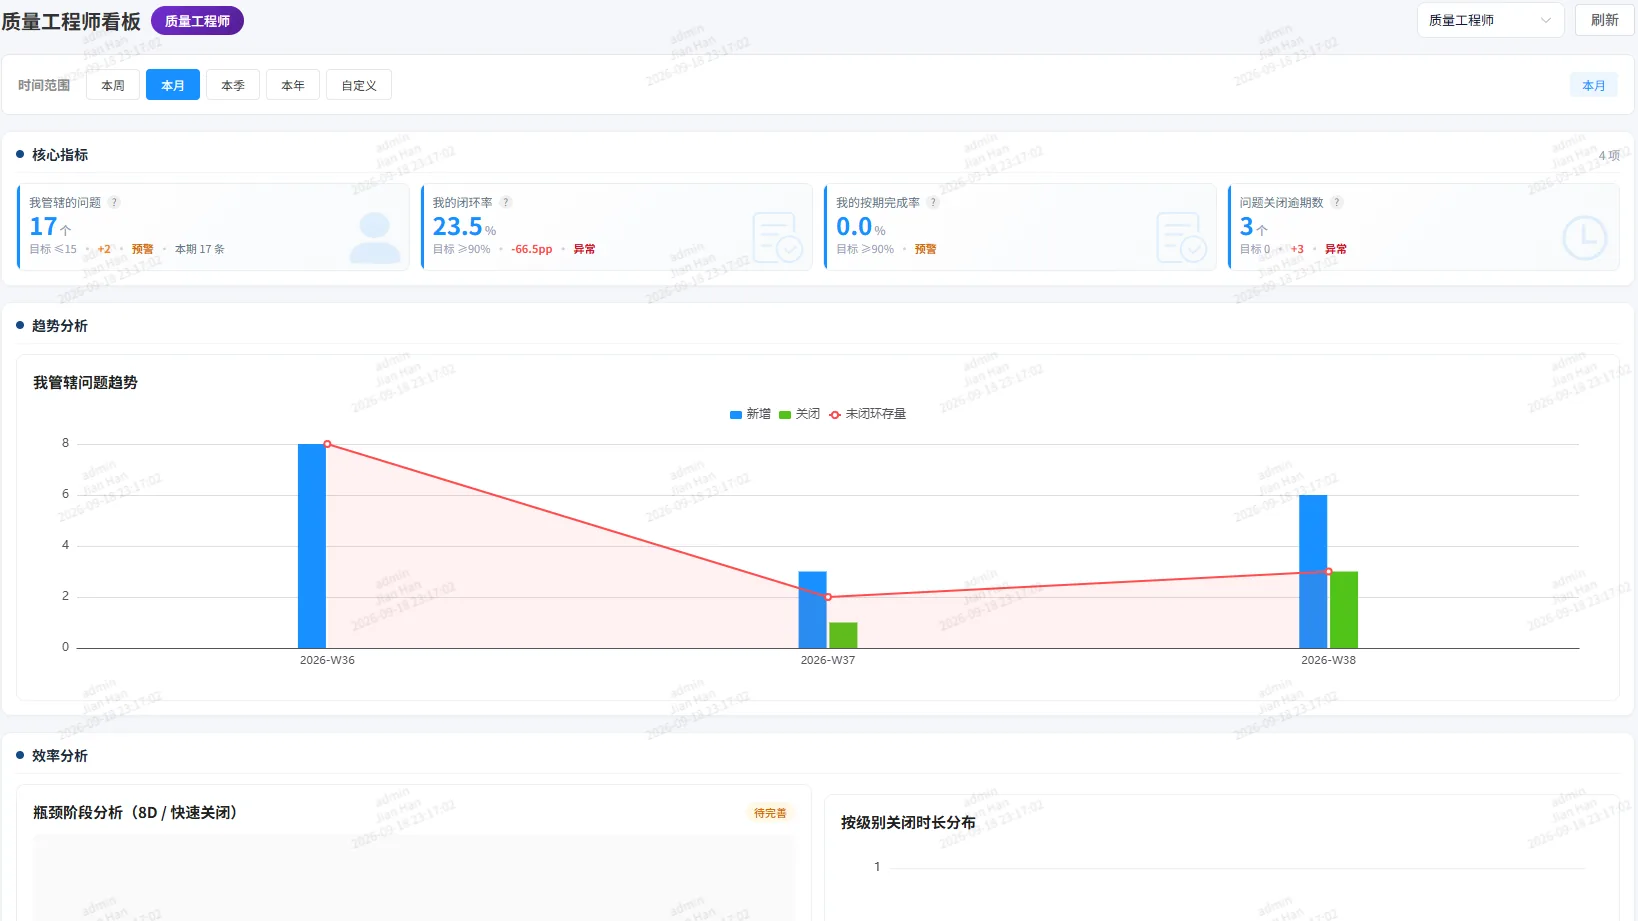Click the clock icon in 问题关闭逾期数 card
The height and width of the screenshot is (921, 1638).
click(1585, 238)
